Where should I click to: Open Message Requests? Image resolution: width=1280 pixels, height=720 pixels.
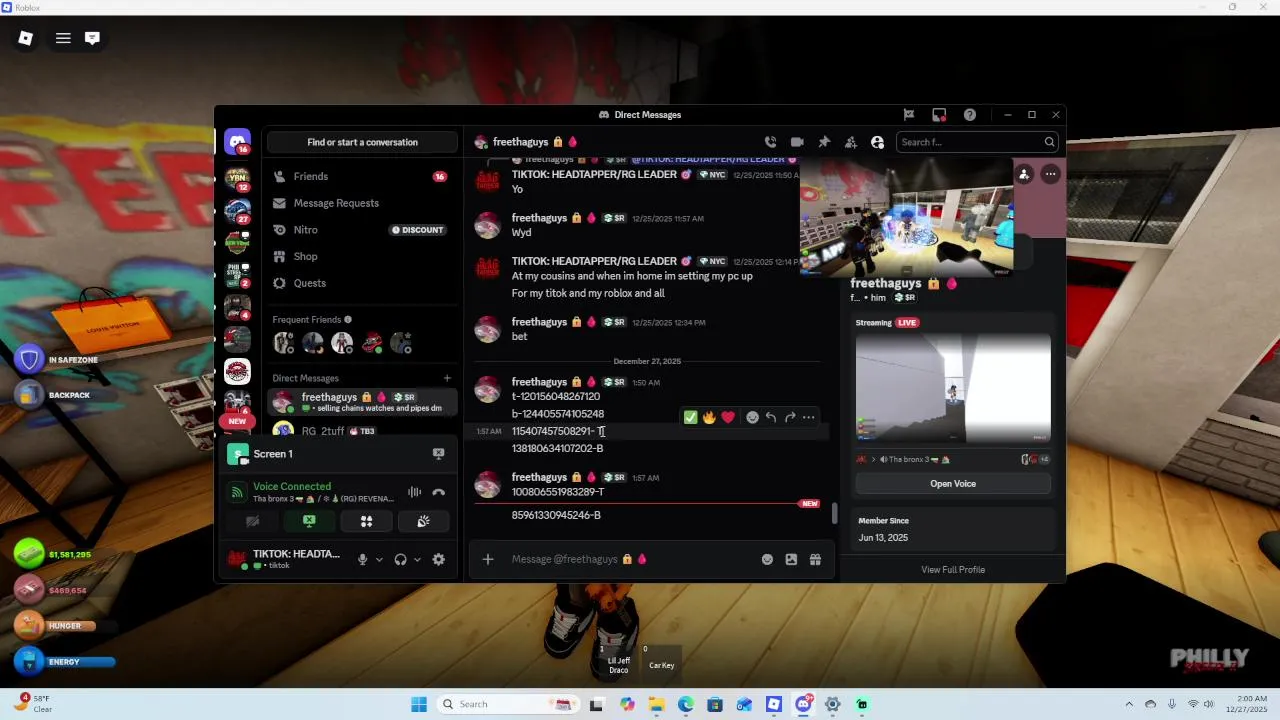click(x=362, y=203)
